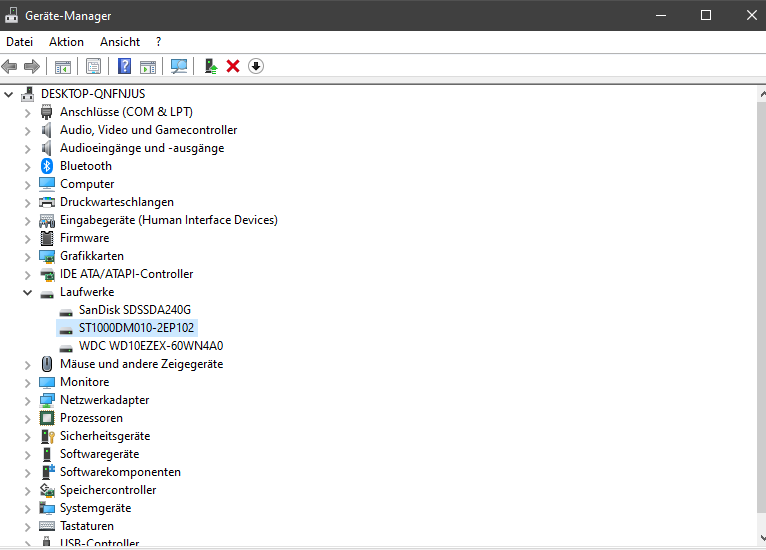Expand the Systemgeräte chevron
The height and width of the screenshot is (550, 766).
click(27, 509)
